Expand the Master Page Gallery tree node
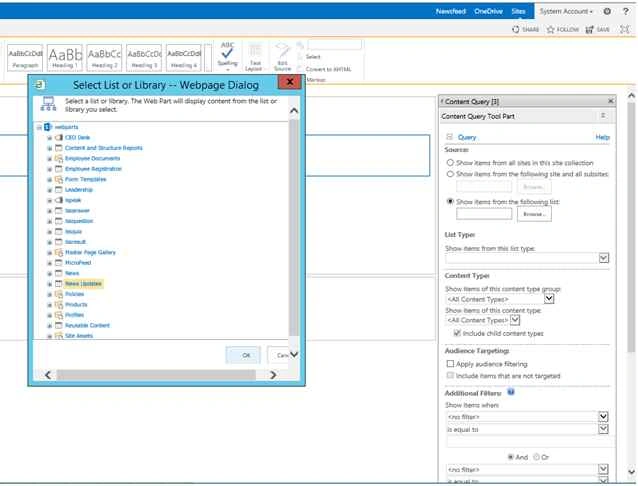 [49, 253]
